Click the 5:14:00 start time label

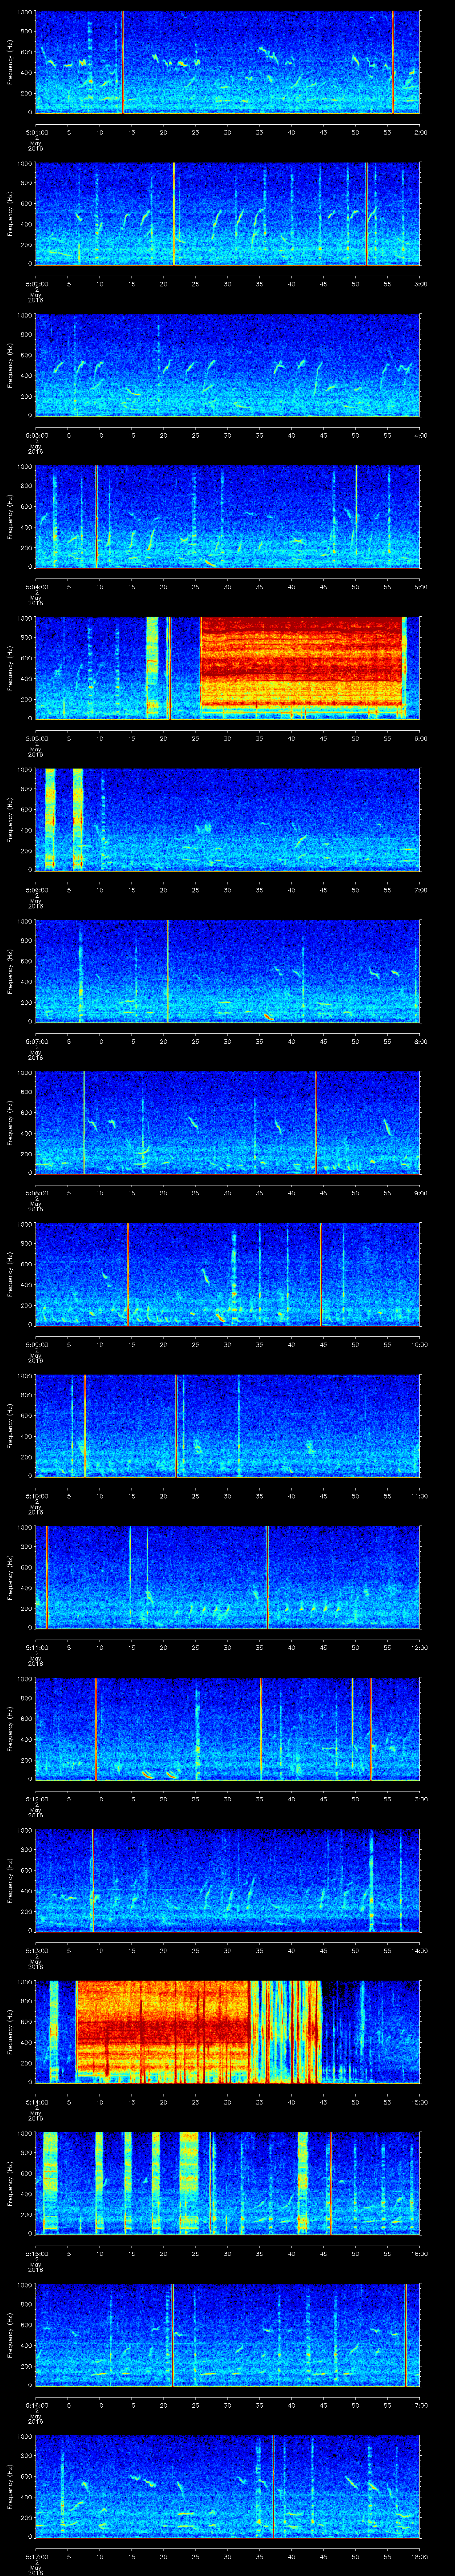click(36, 2102)
